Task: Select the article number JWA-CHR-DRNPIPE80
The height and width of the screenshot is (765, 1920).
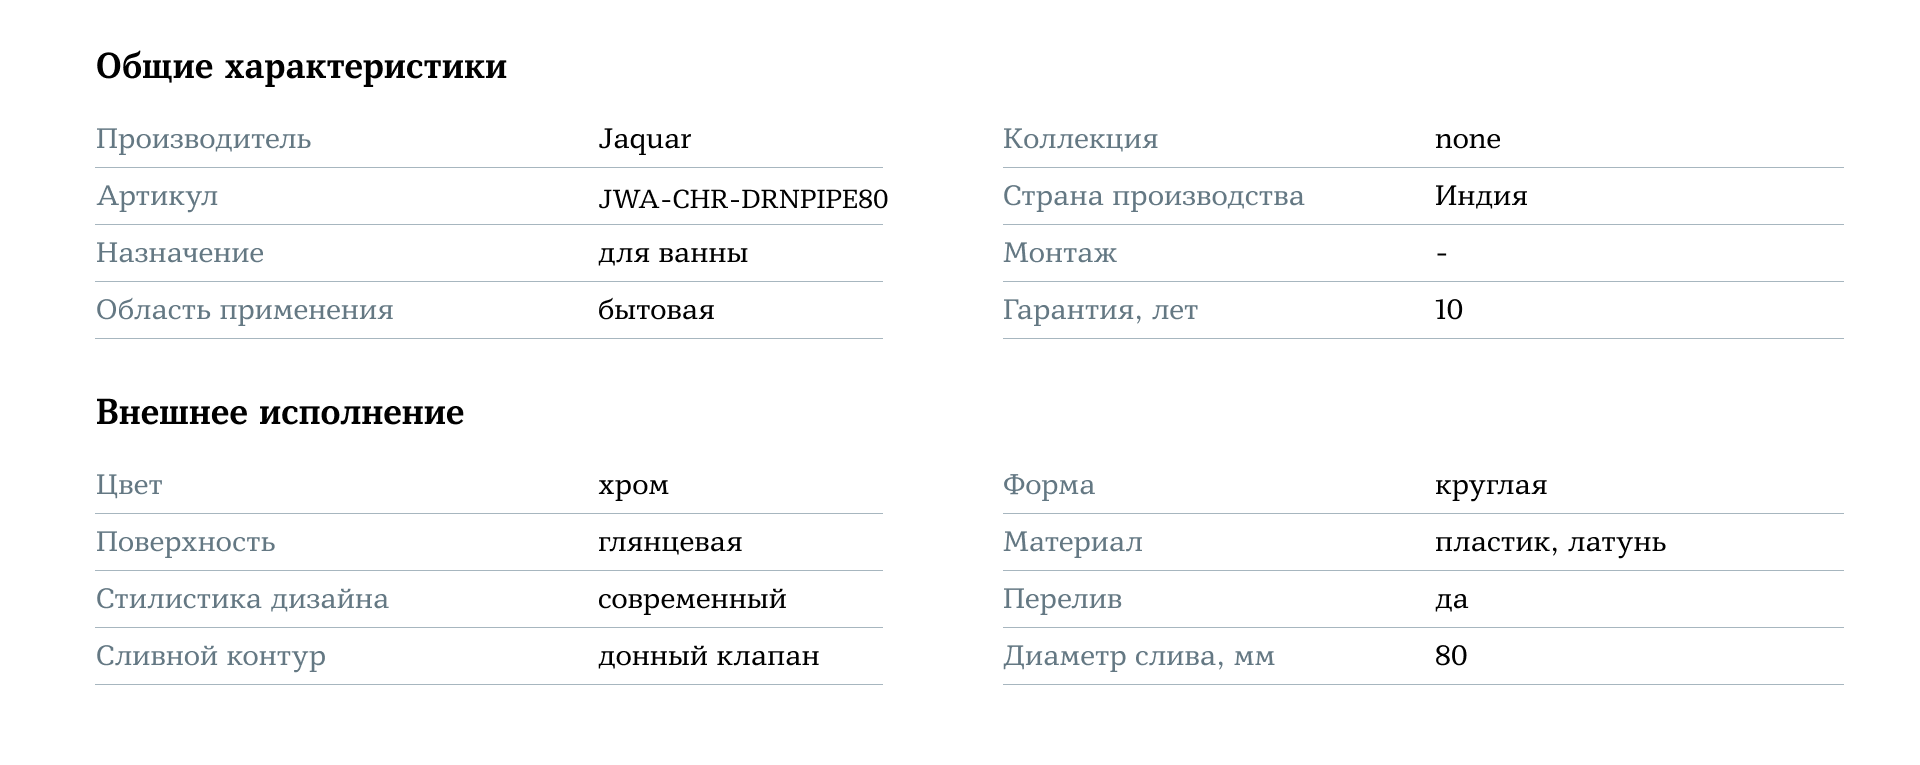Action: (x=742, y=198)
